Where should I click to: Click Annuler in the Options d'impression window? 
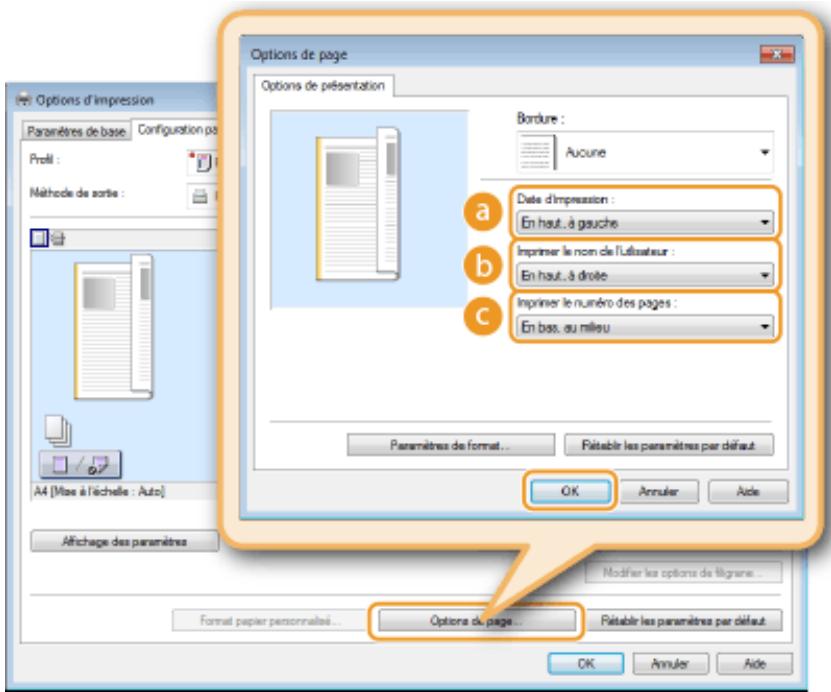[670, 663]
